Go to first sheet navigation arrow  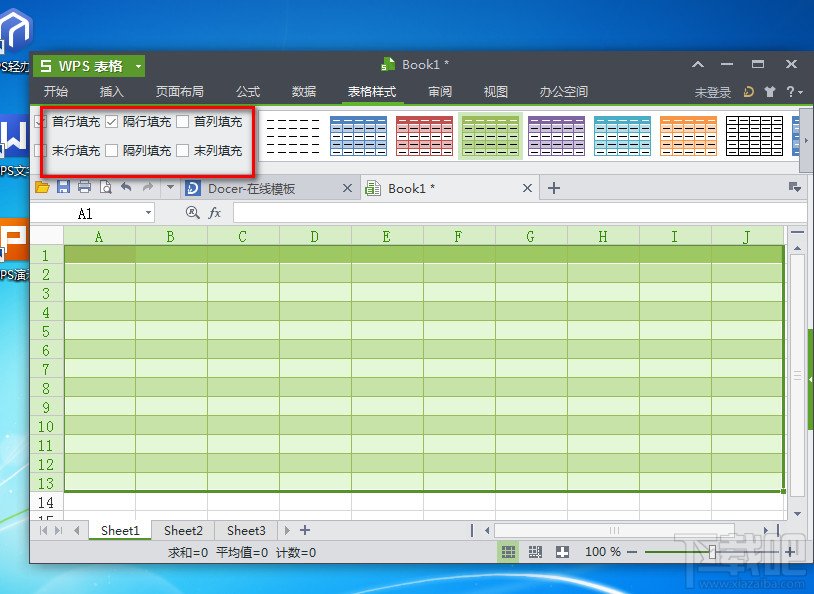coord(44,530)
